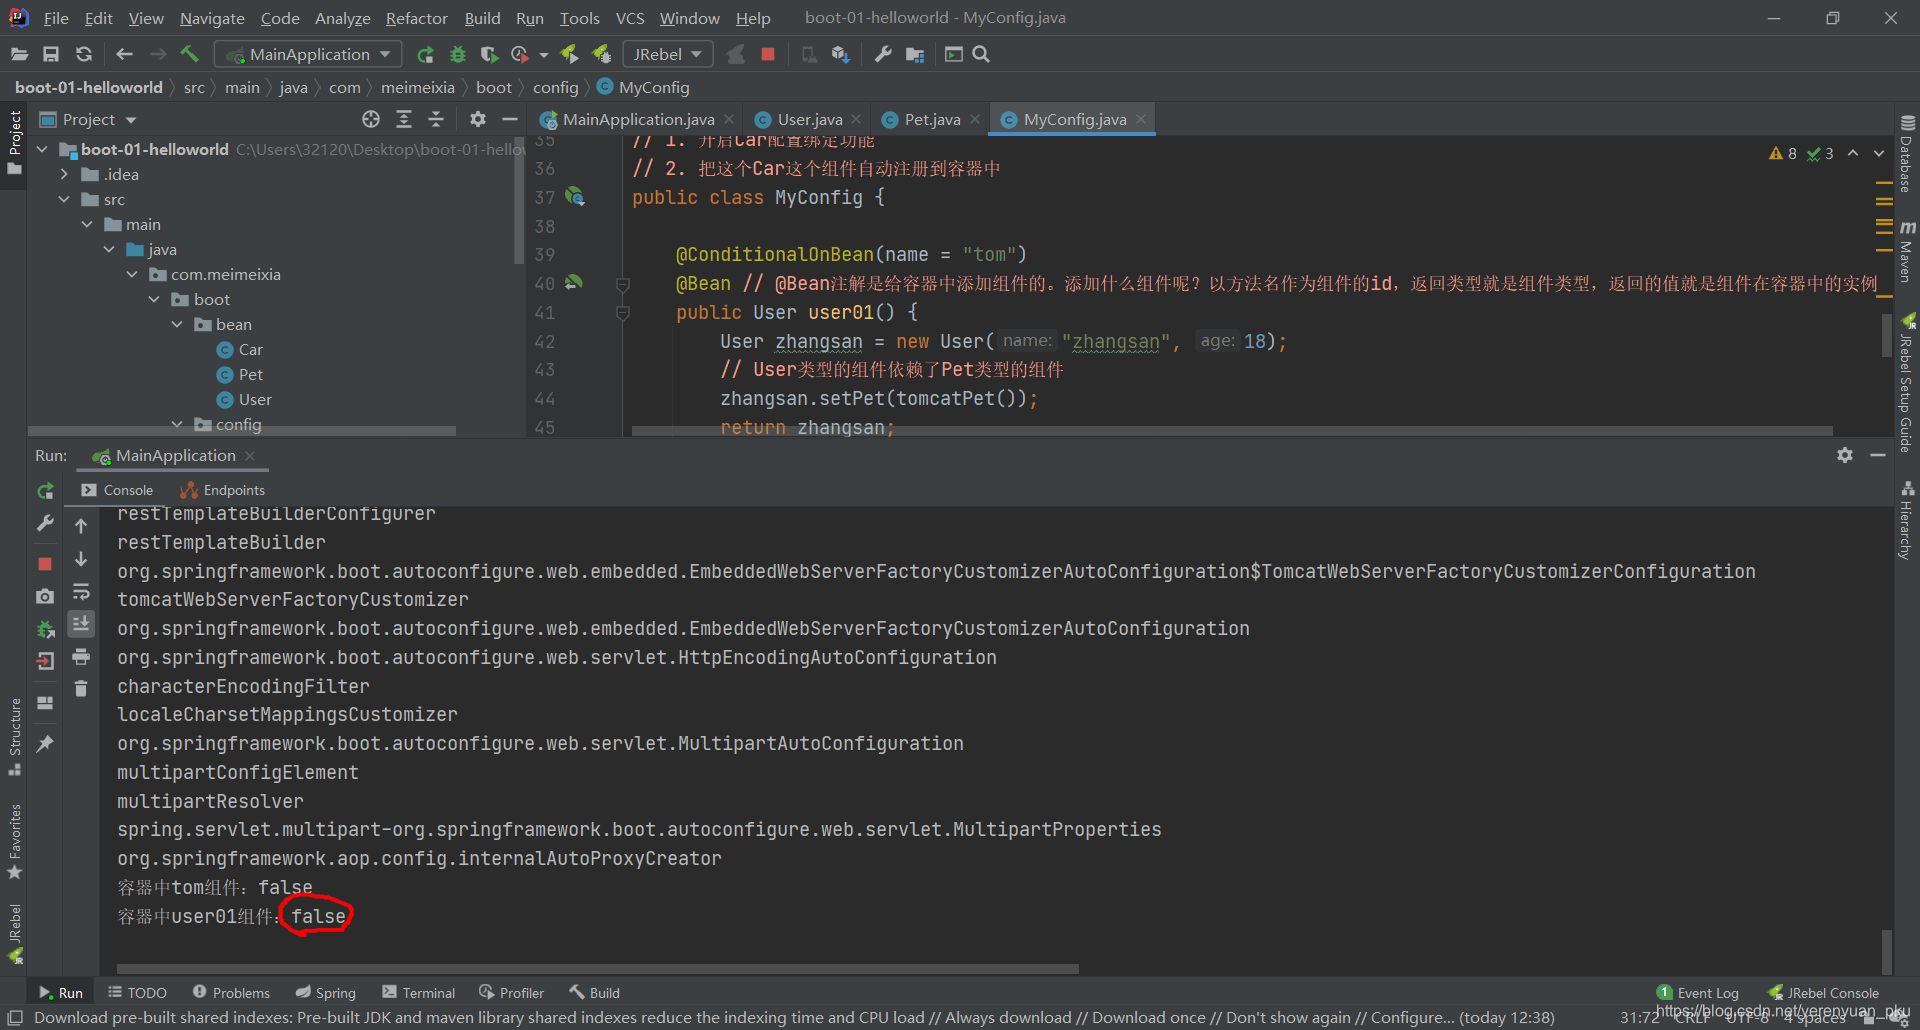This screenshot has width=1920, height=1030.
Task: Click the config breadcrumb item
Action: 556,87
